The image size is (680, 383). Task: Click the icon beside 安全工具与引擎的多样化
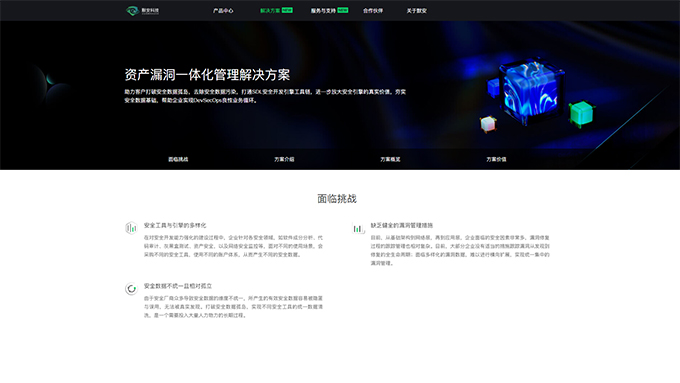[x=131, y=228]
